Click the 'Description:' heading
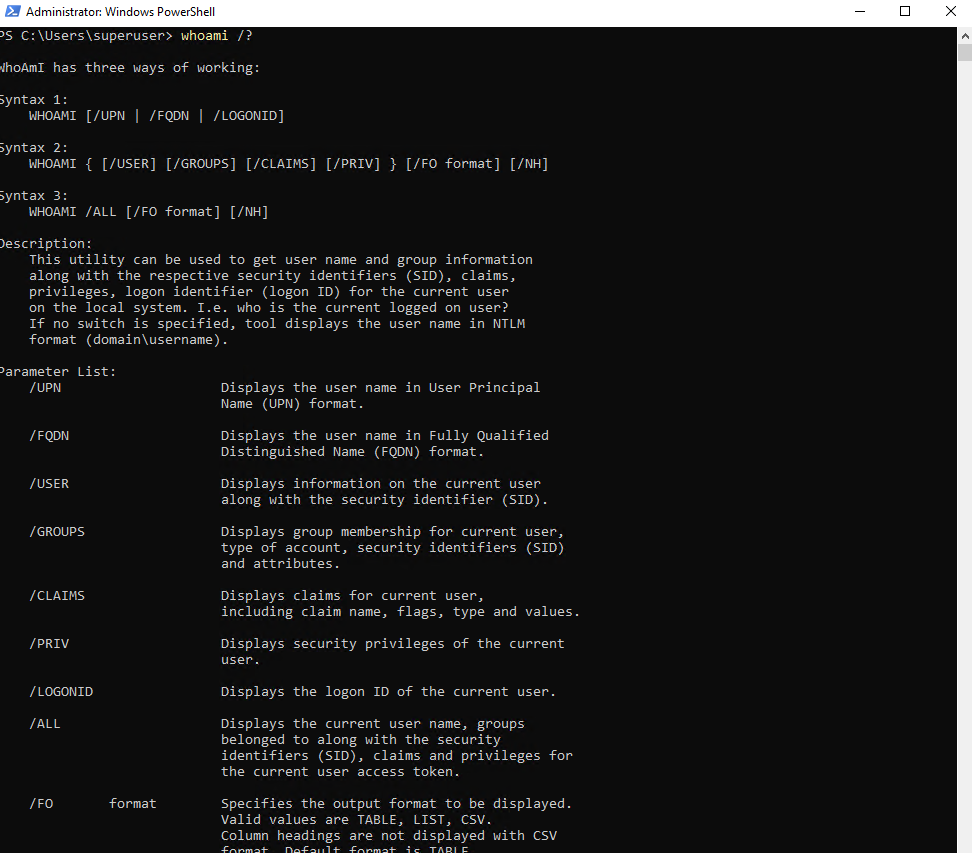 pos(45,244)
